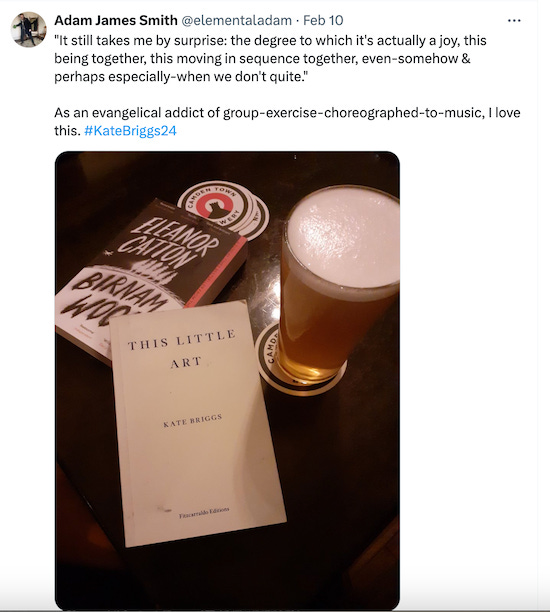Click the red spine of Birnam Wood
The height and width of the screenshot is (612, 550).
(219, 271)
